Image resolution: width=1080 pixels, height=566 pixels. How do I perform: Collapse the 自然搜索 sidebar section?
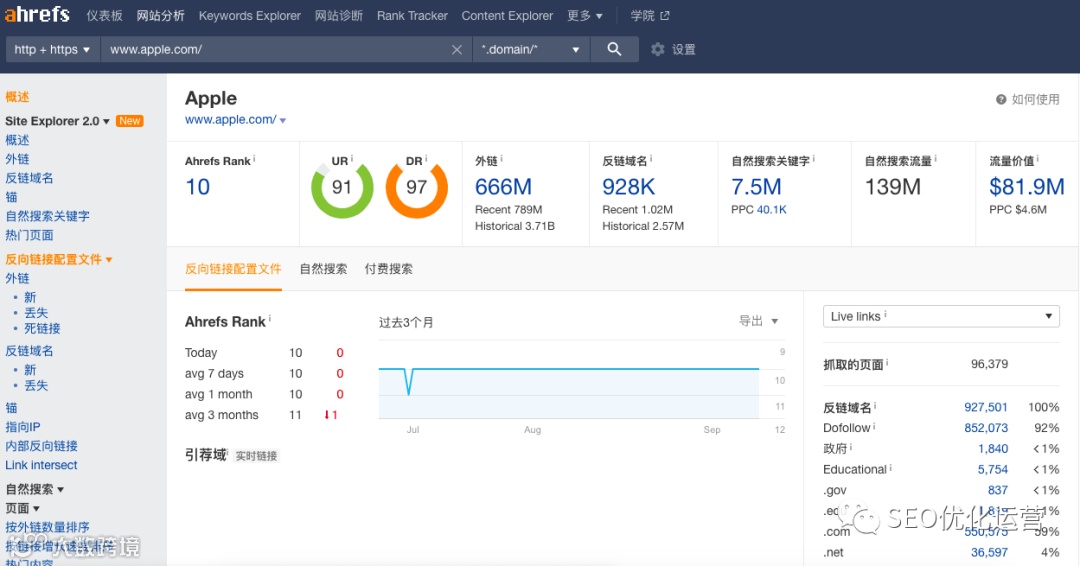point(34,490)
